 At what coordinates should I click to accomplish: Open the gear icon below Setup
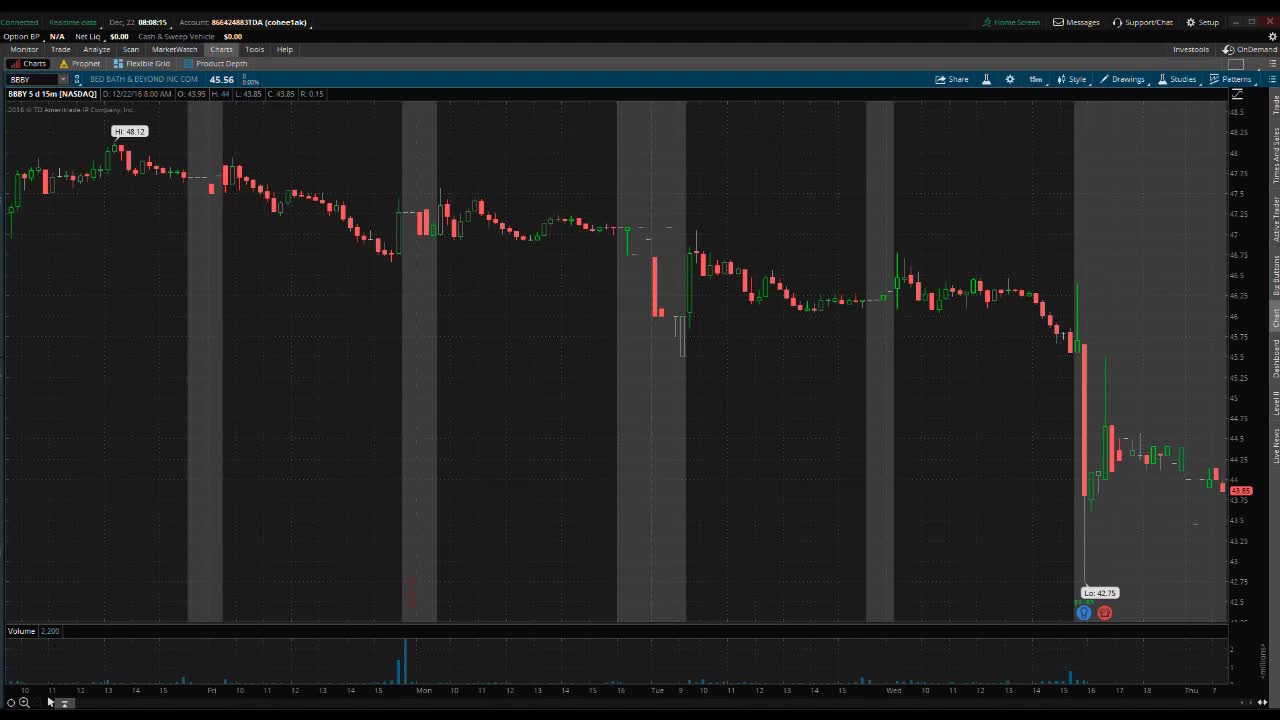1272,36
